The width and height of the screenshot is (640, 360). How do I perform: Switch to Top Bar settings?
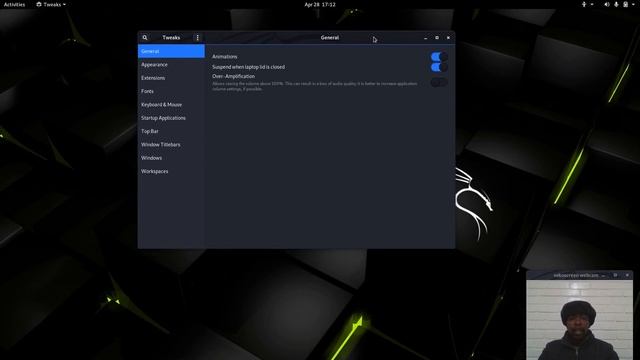(171, 131)
